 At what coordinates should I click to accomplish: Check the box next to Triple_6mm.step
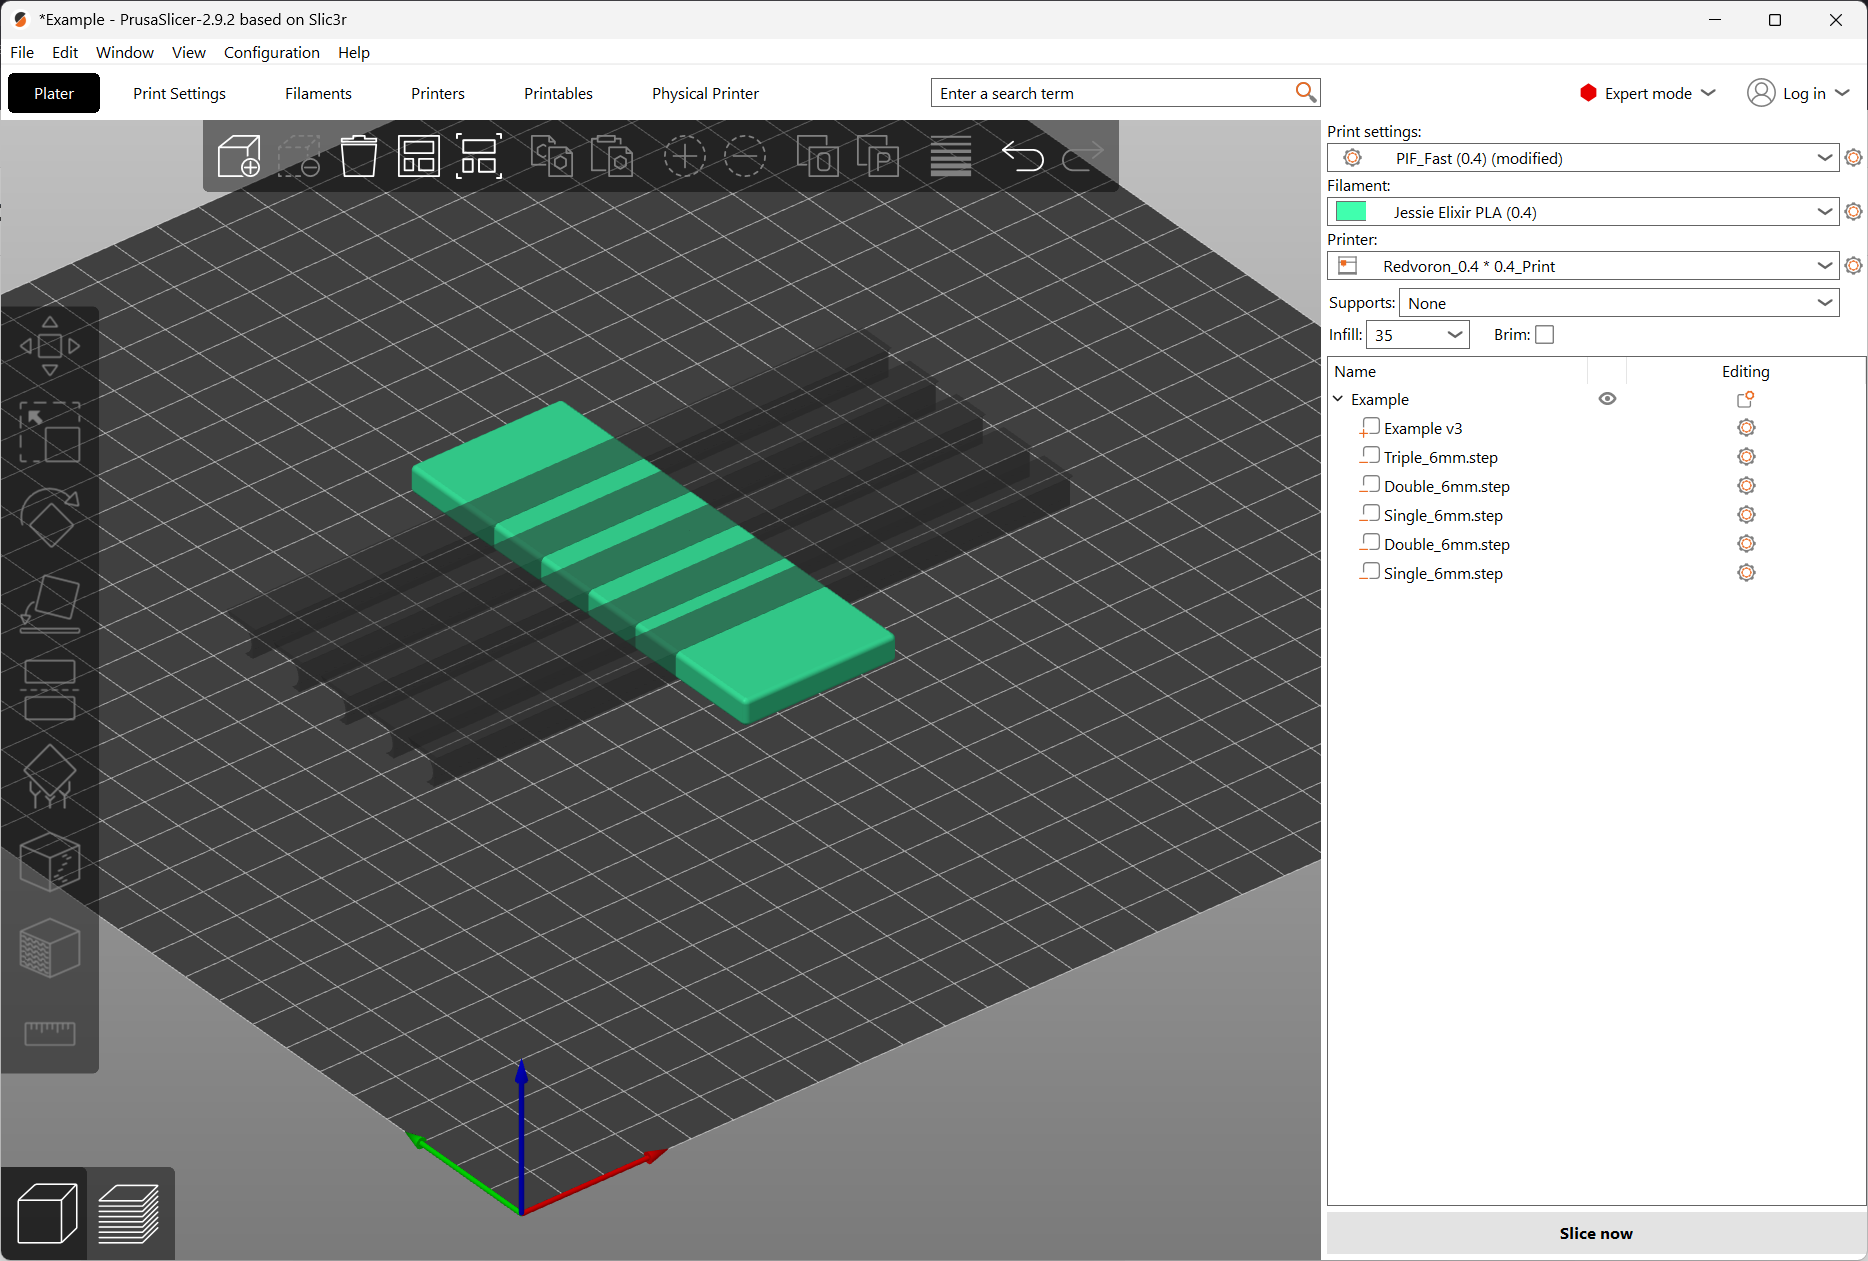click(x=1369, y=454)
